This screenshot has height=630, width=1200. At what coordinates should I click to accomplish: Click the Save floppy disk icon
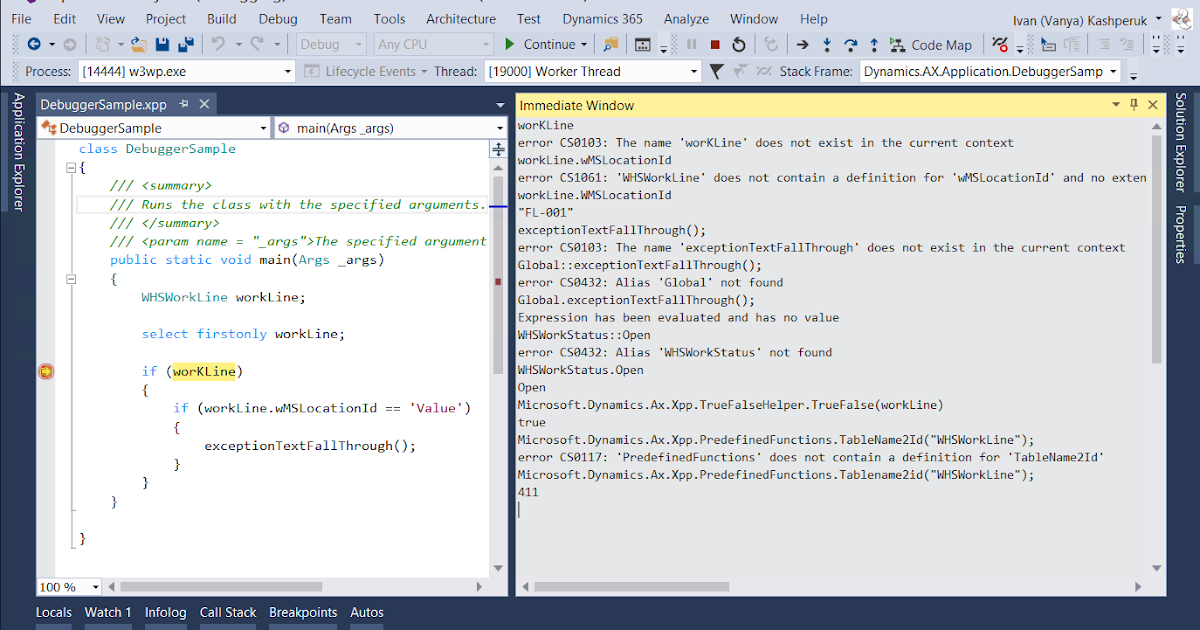(x=162, y=44)
